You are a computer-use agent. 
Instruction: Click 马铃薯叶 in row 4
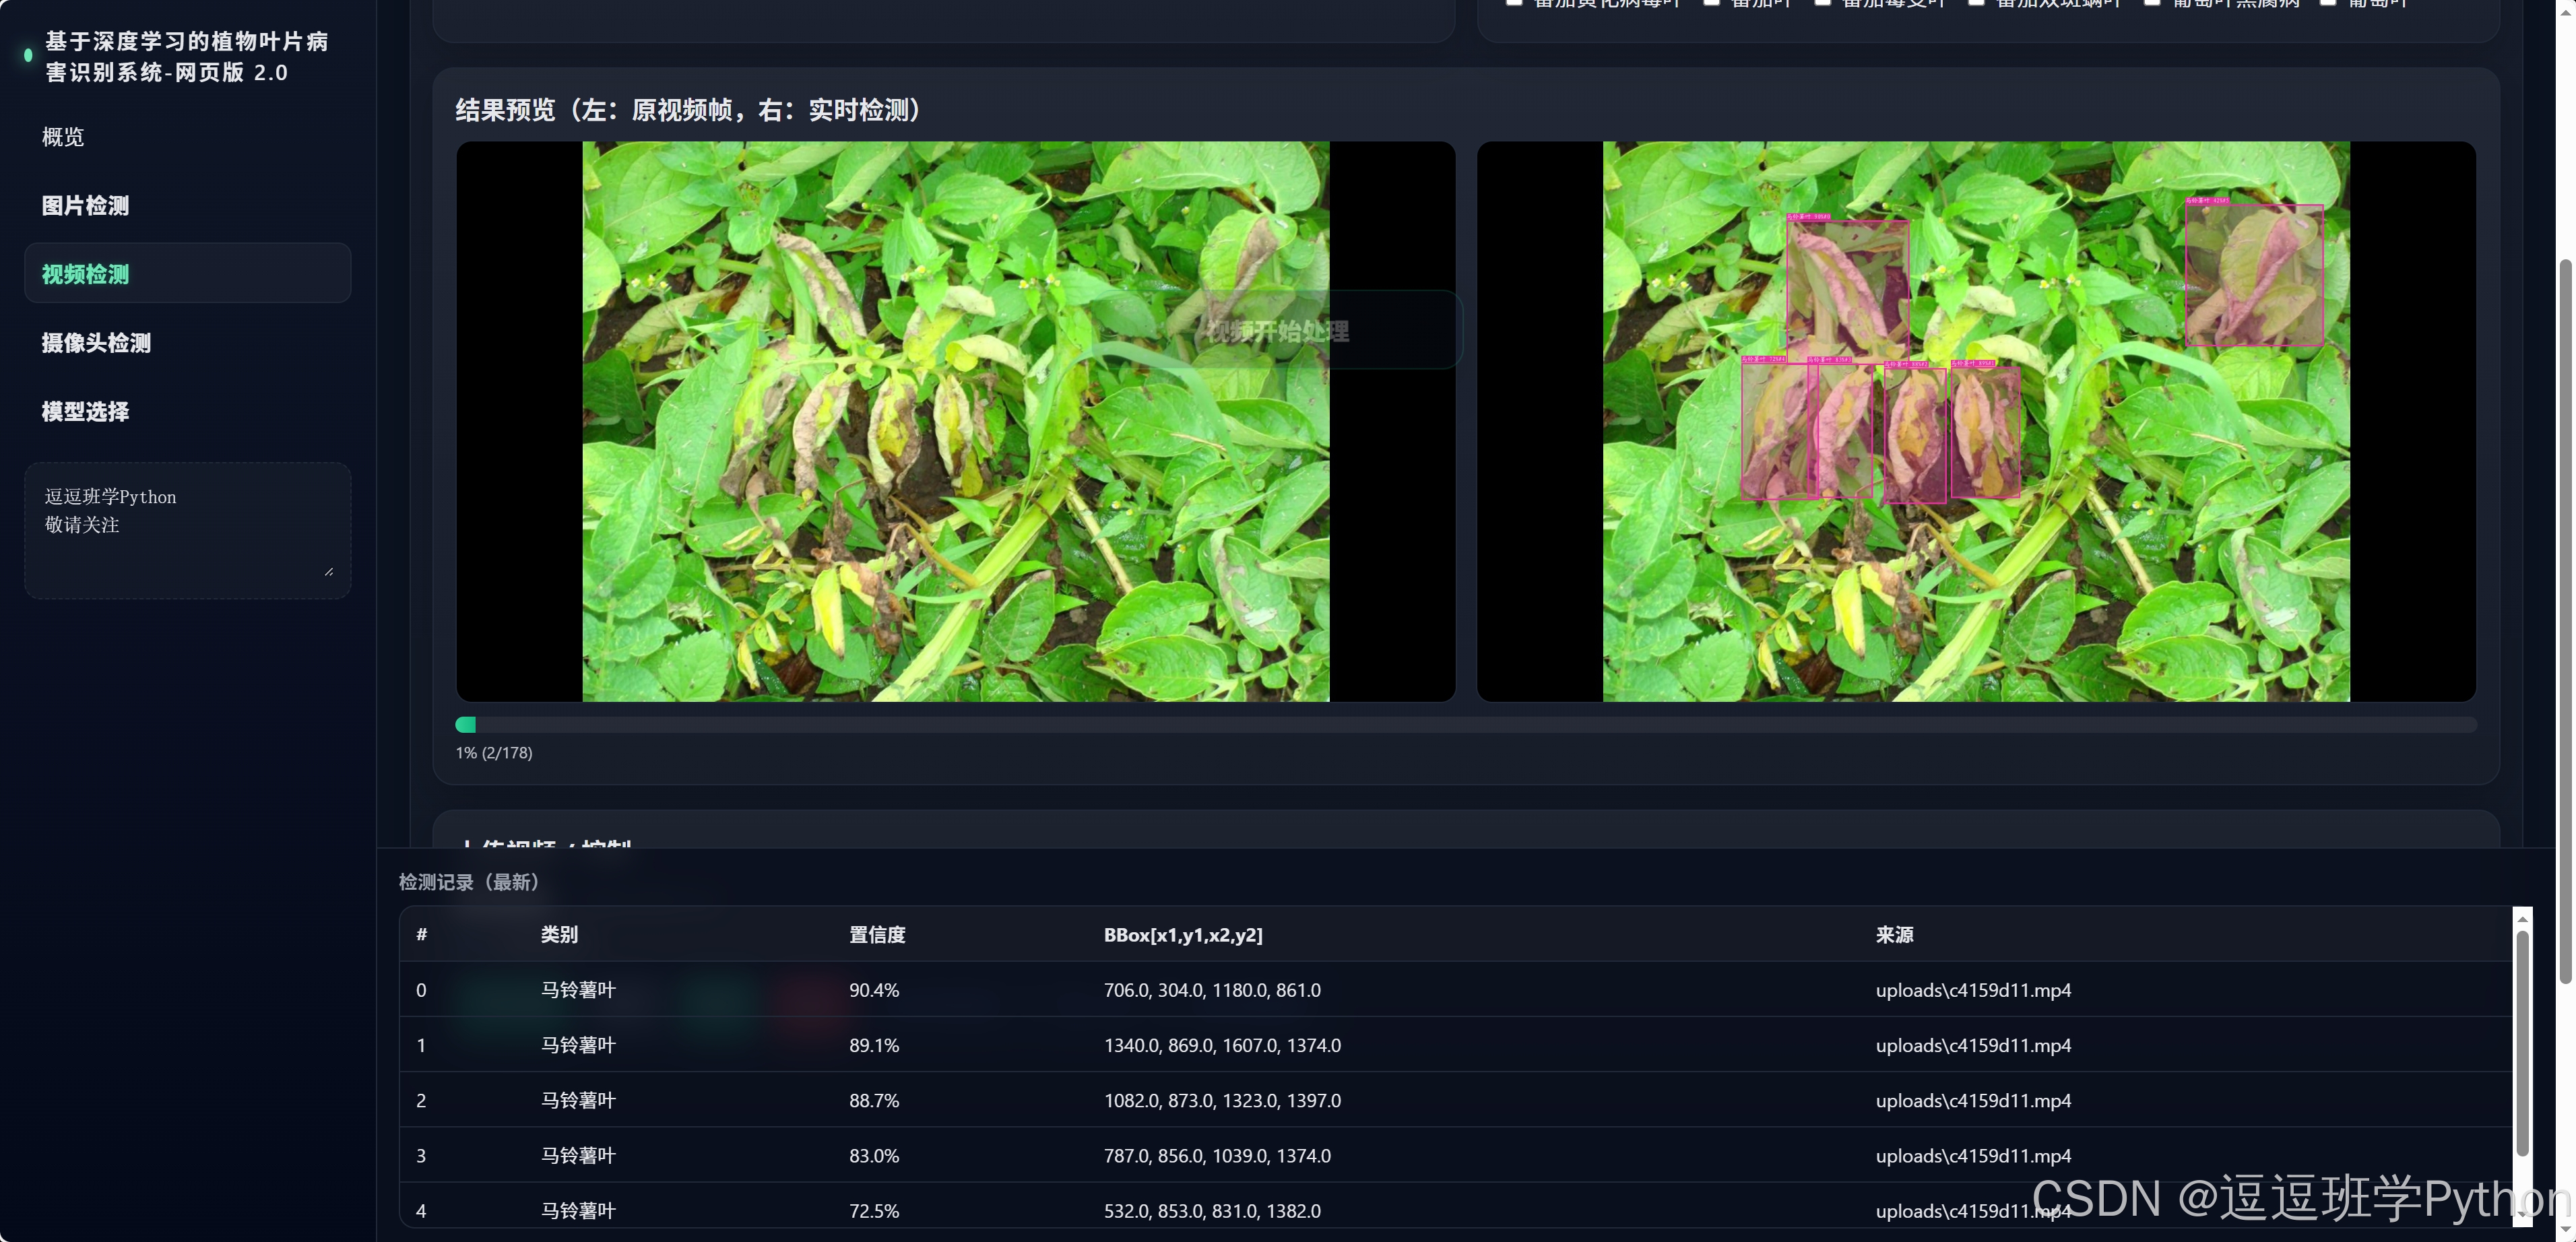[x=578, y=1210]
